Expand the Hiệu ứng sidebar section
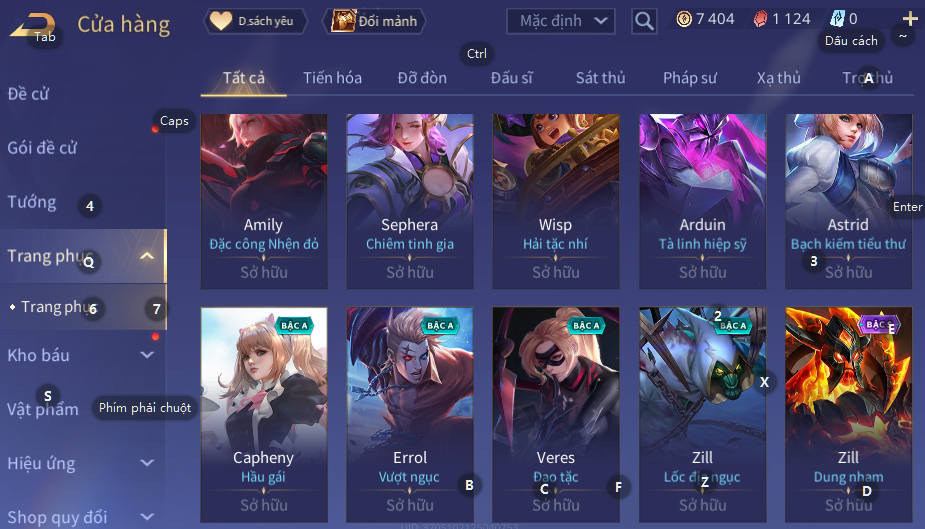 click(x=147, y=463)
